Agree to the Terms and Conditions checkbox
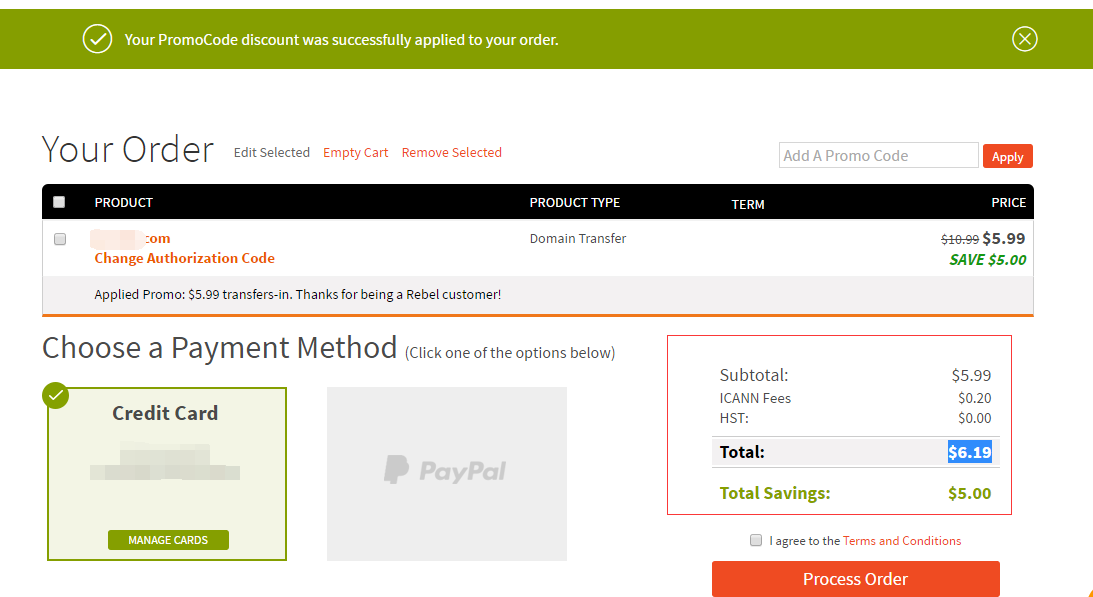1093x597 pixels. point(756,540)
